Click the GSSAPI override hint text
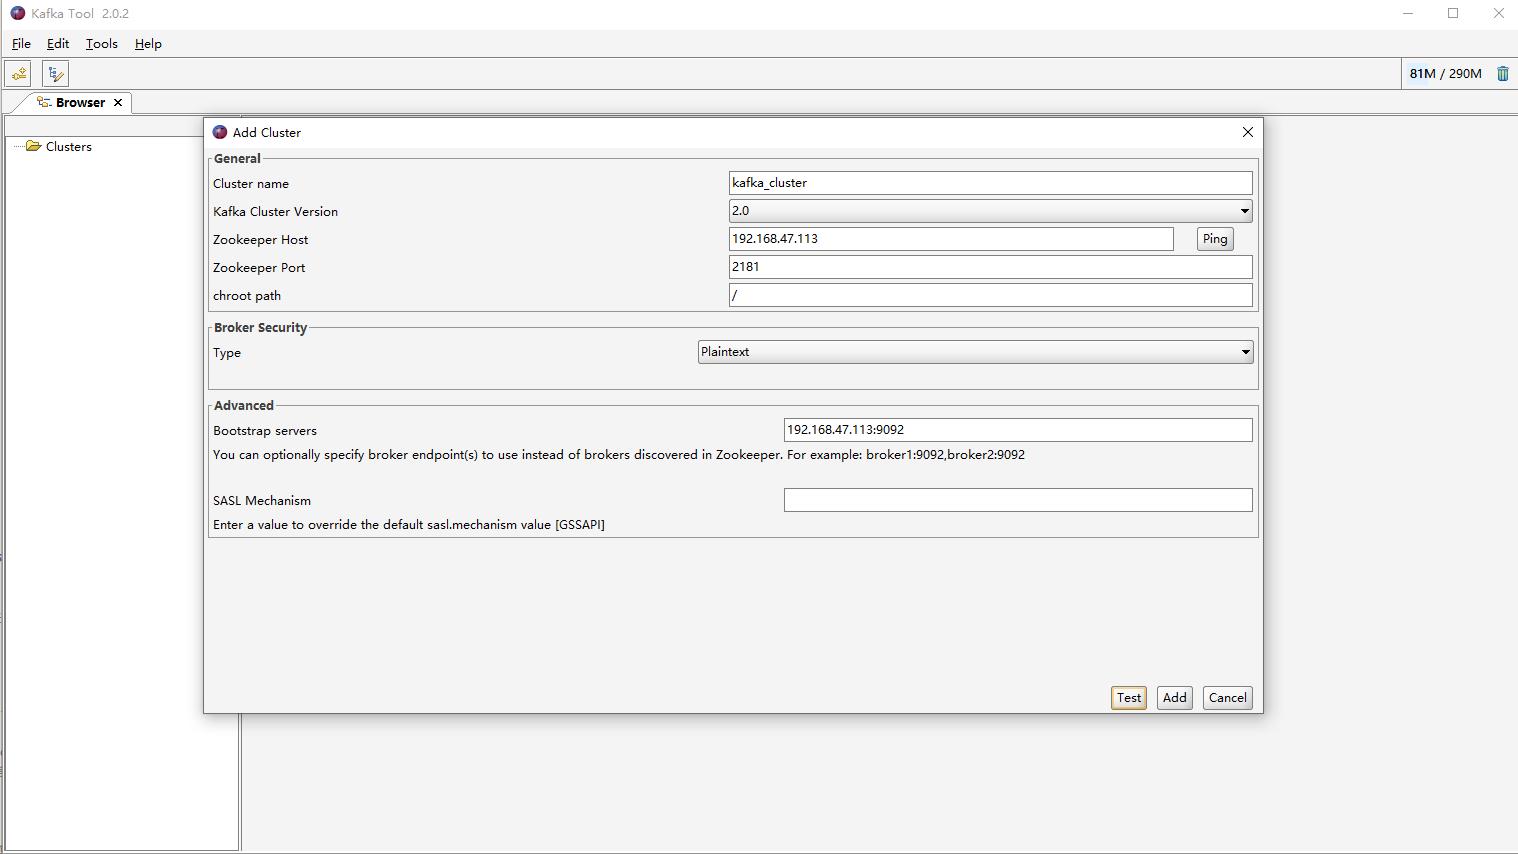Viewport: 1518px width, 854px height. [x=409, y=525]
